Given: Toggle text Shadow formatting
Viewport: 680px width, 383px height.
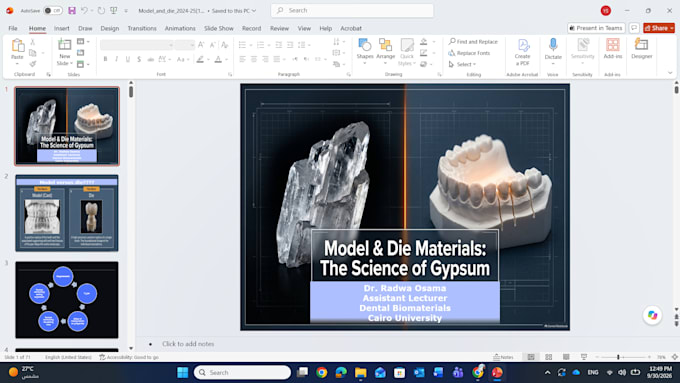Looking at the screenshot, I should click(x=139, y=59).
